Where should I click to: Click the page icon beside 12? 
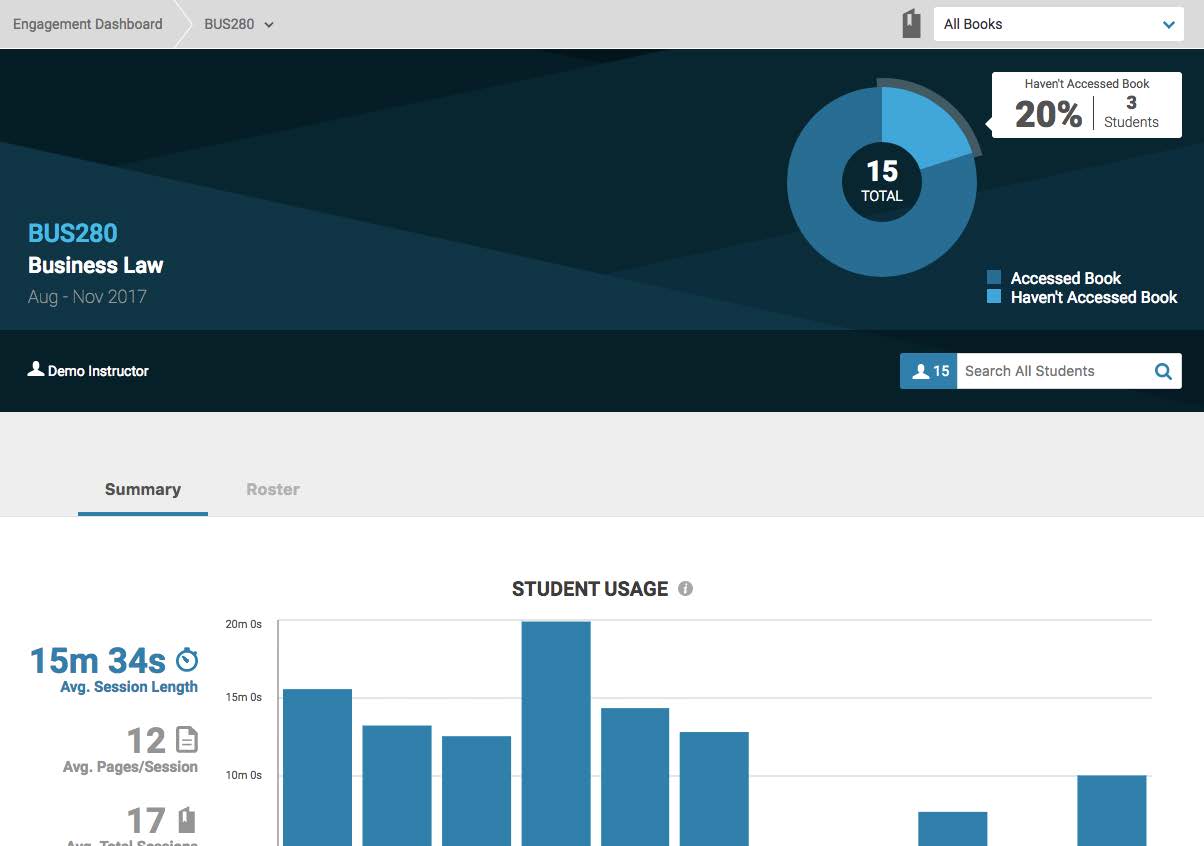[x=187, y=740]
